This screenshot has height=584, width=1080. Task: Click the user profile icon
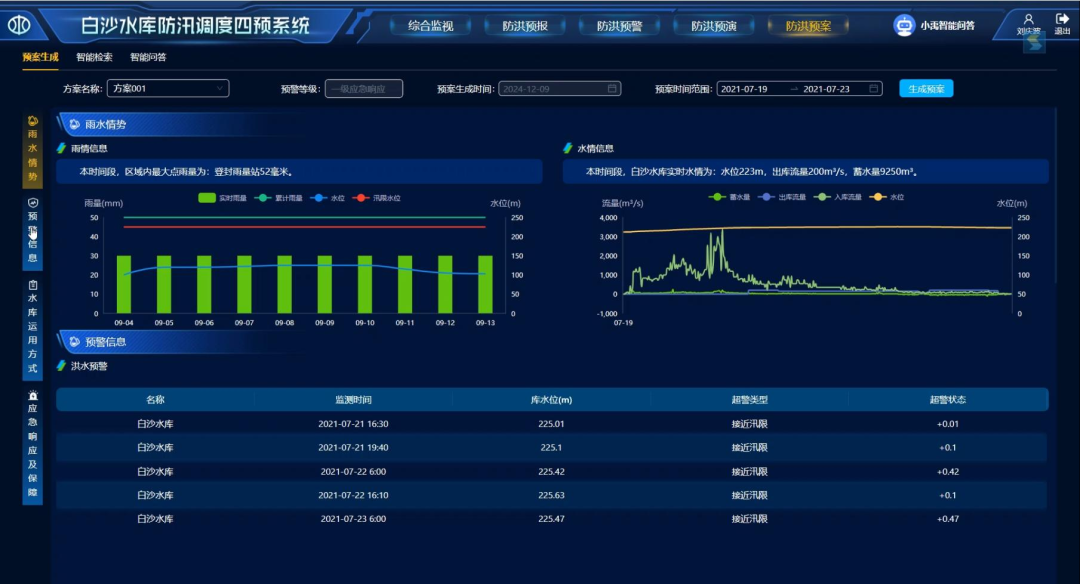(x=1028, y=19)
